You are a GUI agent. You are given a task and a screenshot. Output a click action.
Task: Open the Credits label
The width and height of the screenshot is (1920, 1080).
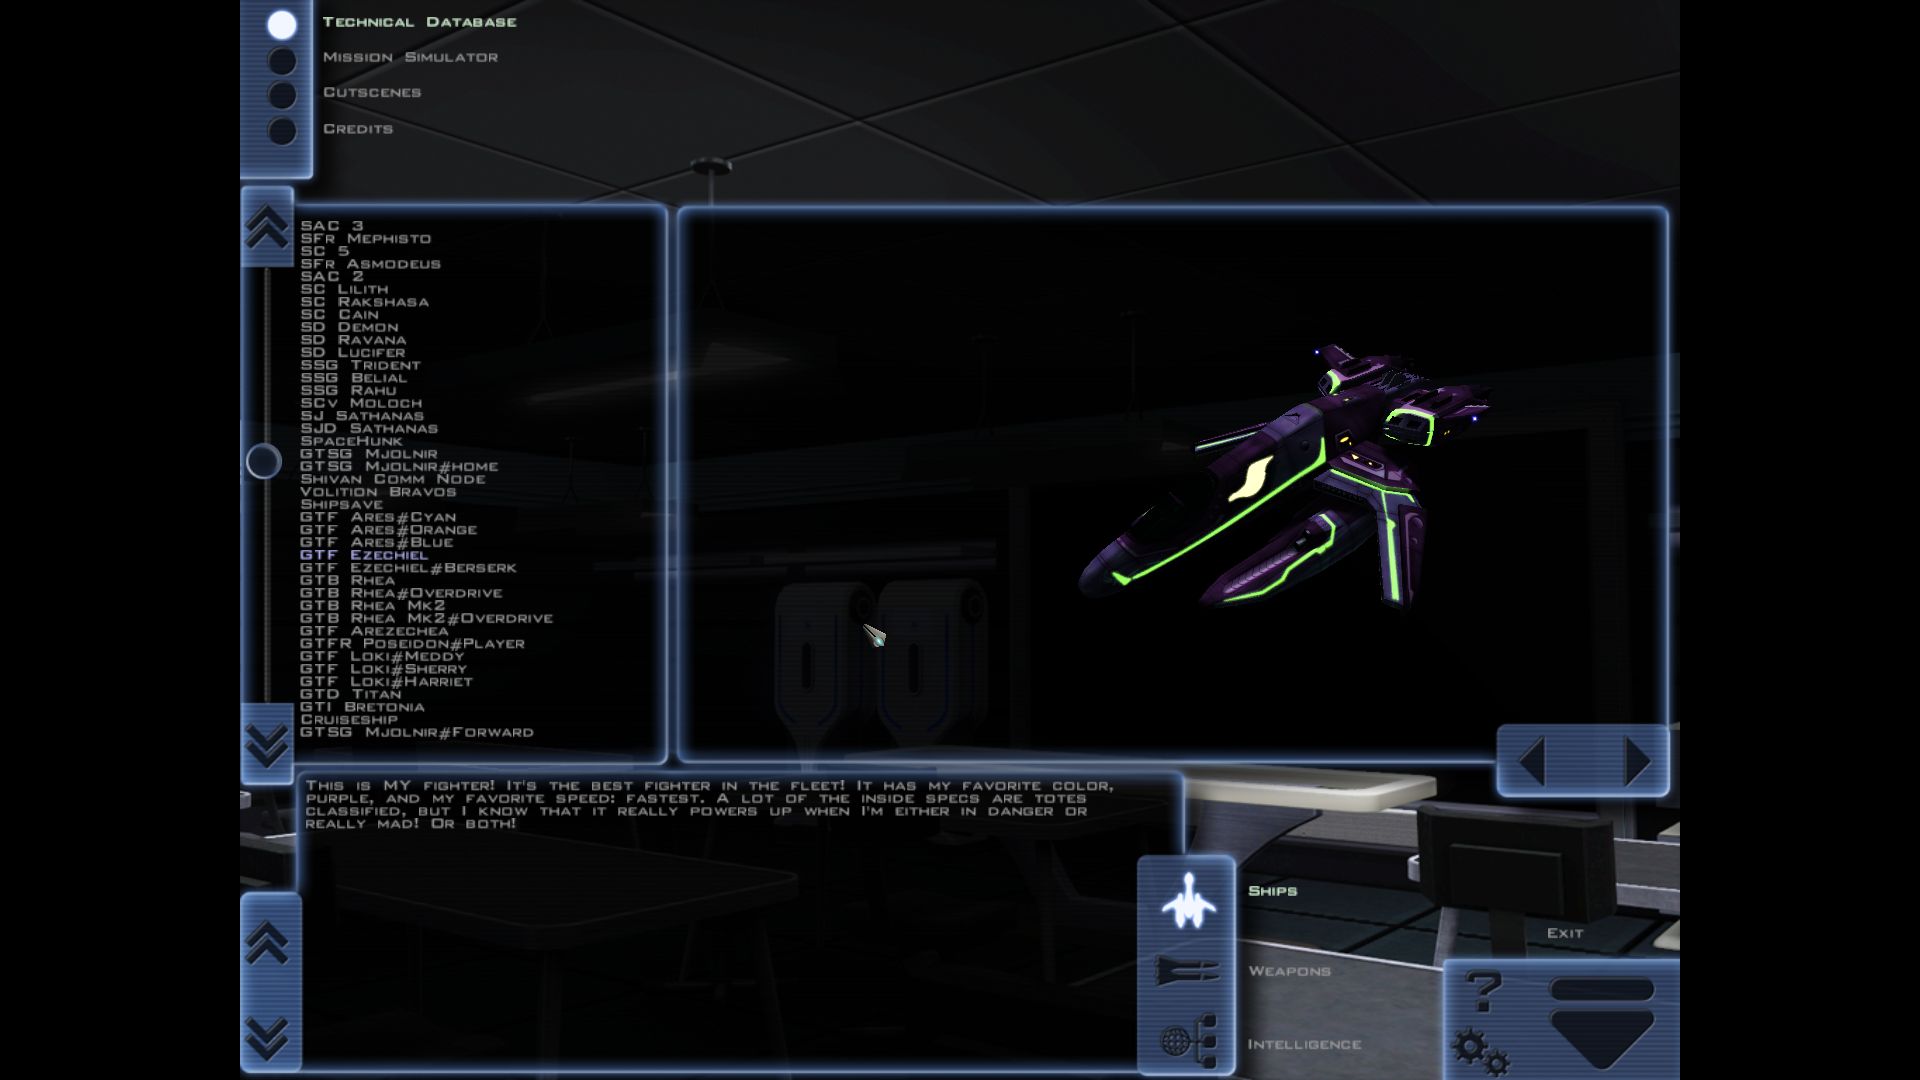coord(357,129)
